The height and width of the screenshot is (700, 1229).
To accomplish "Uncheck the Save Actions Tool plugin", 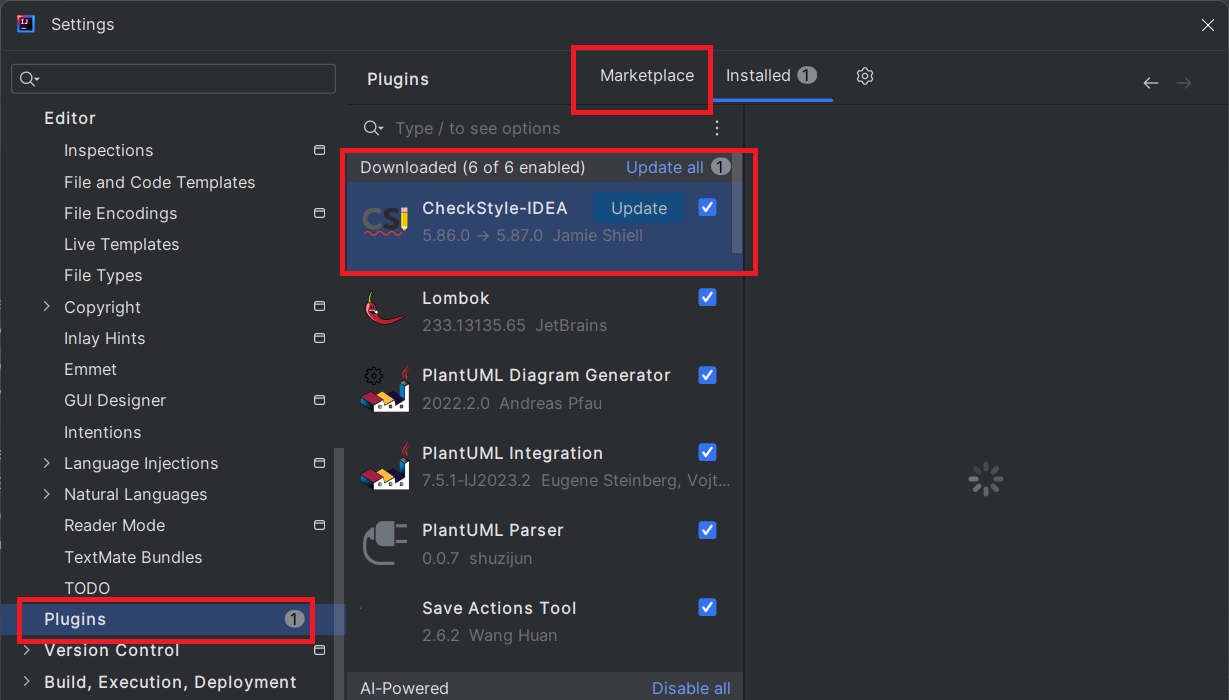I will coord(707,607).
